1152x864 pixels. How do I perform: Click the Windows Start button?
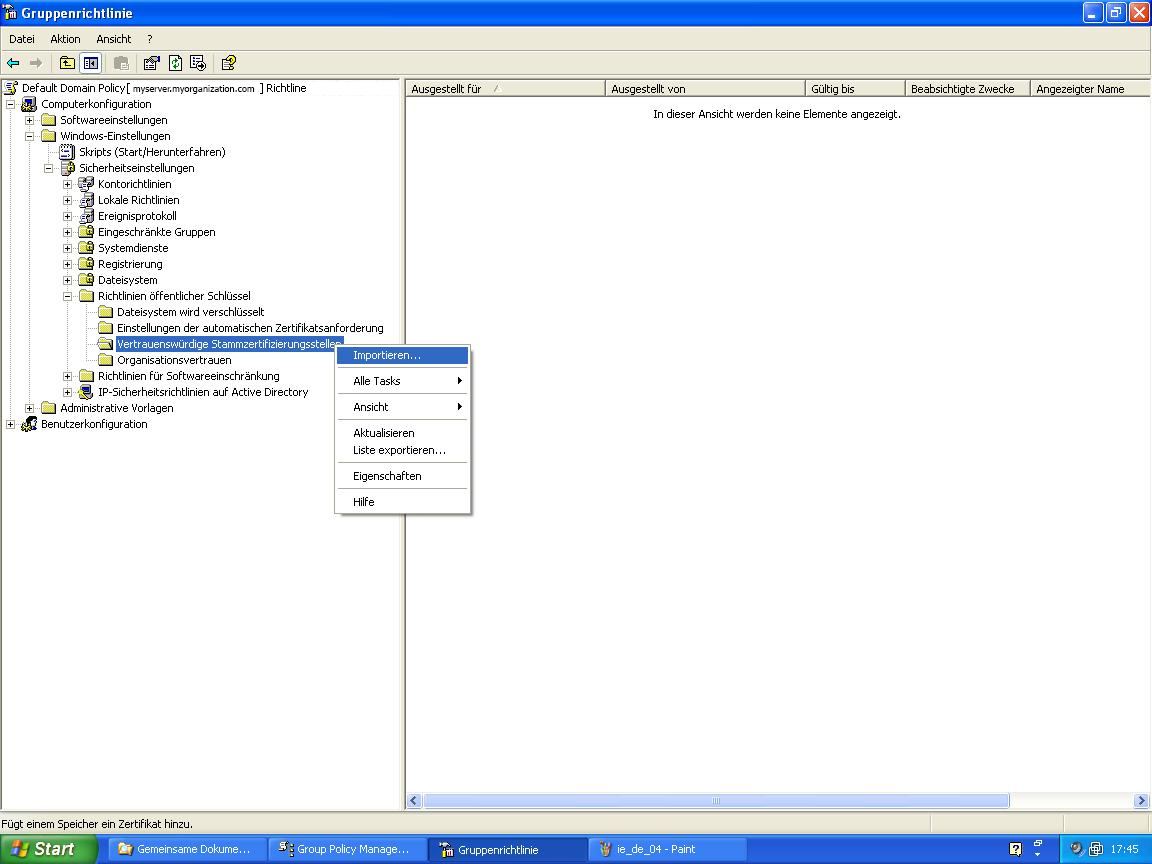pyautogui.click(x=44, y=849)
